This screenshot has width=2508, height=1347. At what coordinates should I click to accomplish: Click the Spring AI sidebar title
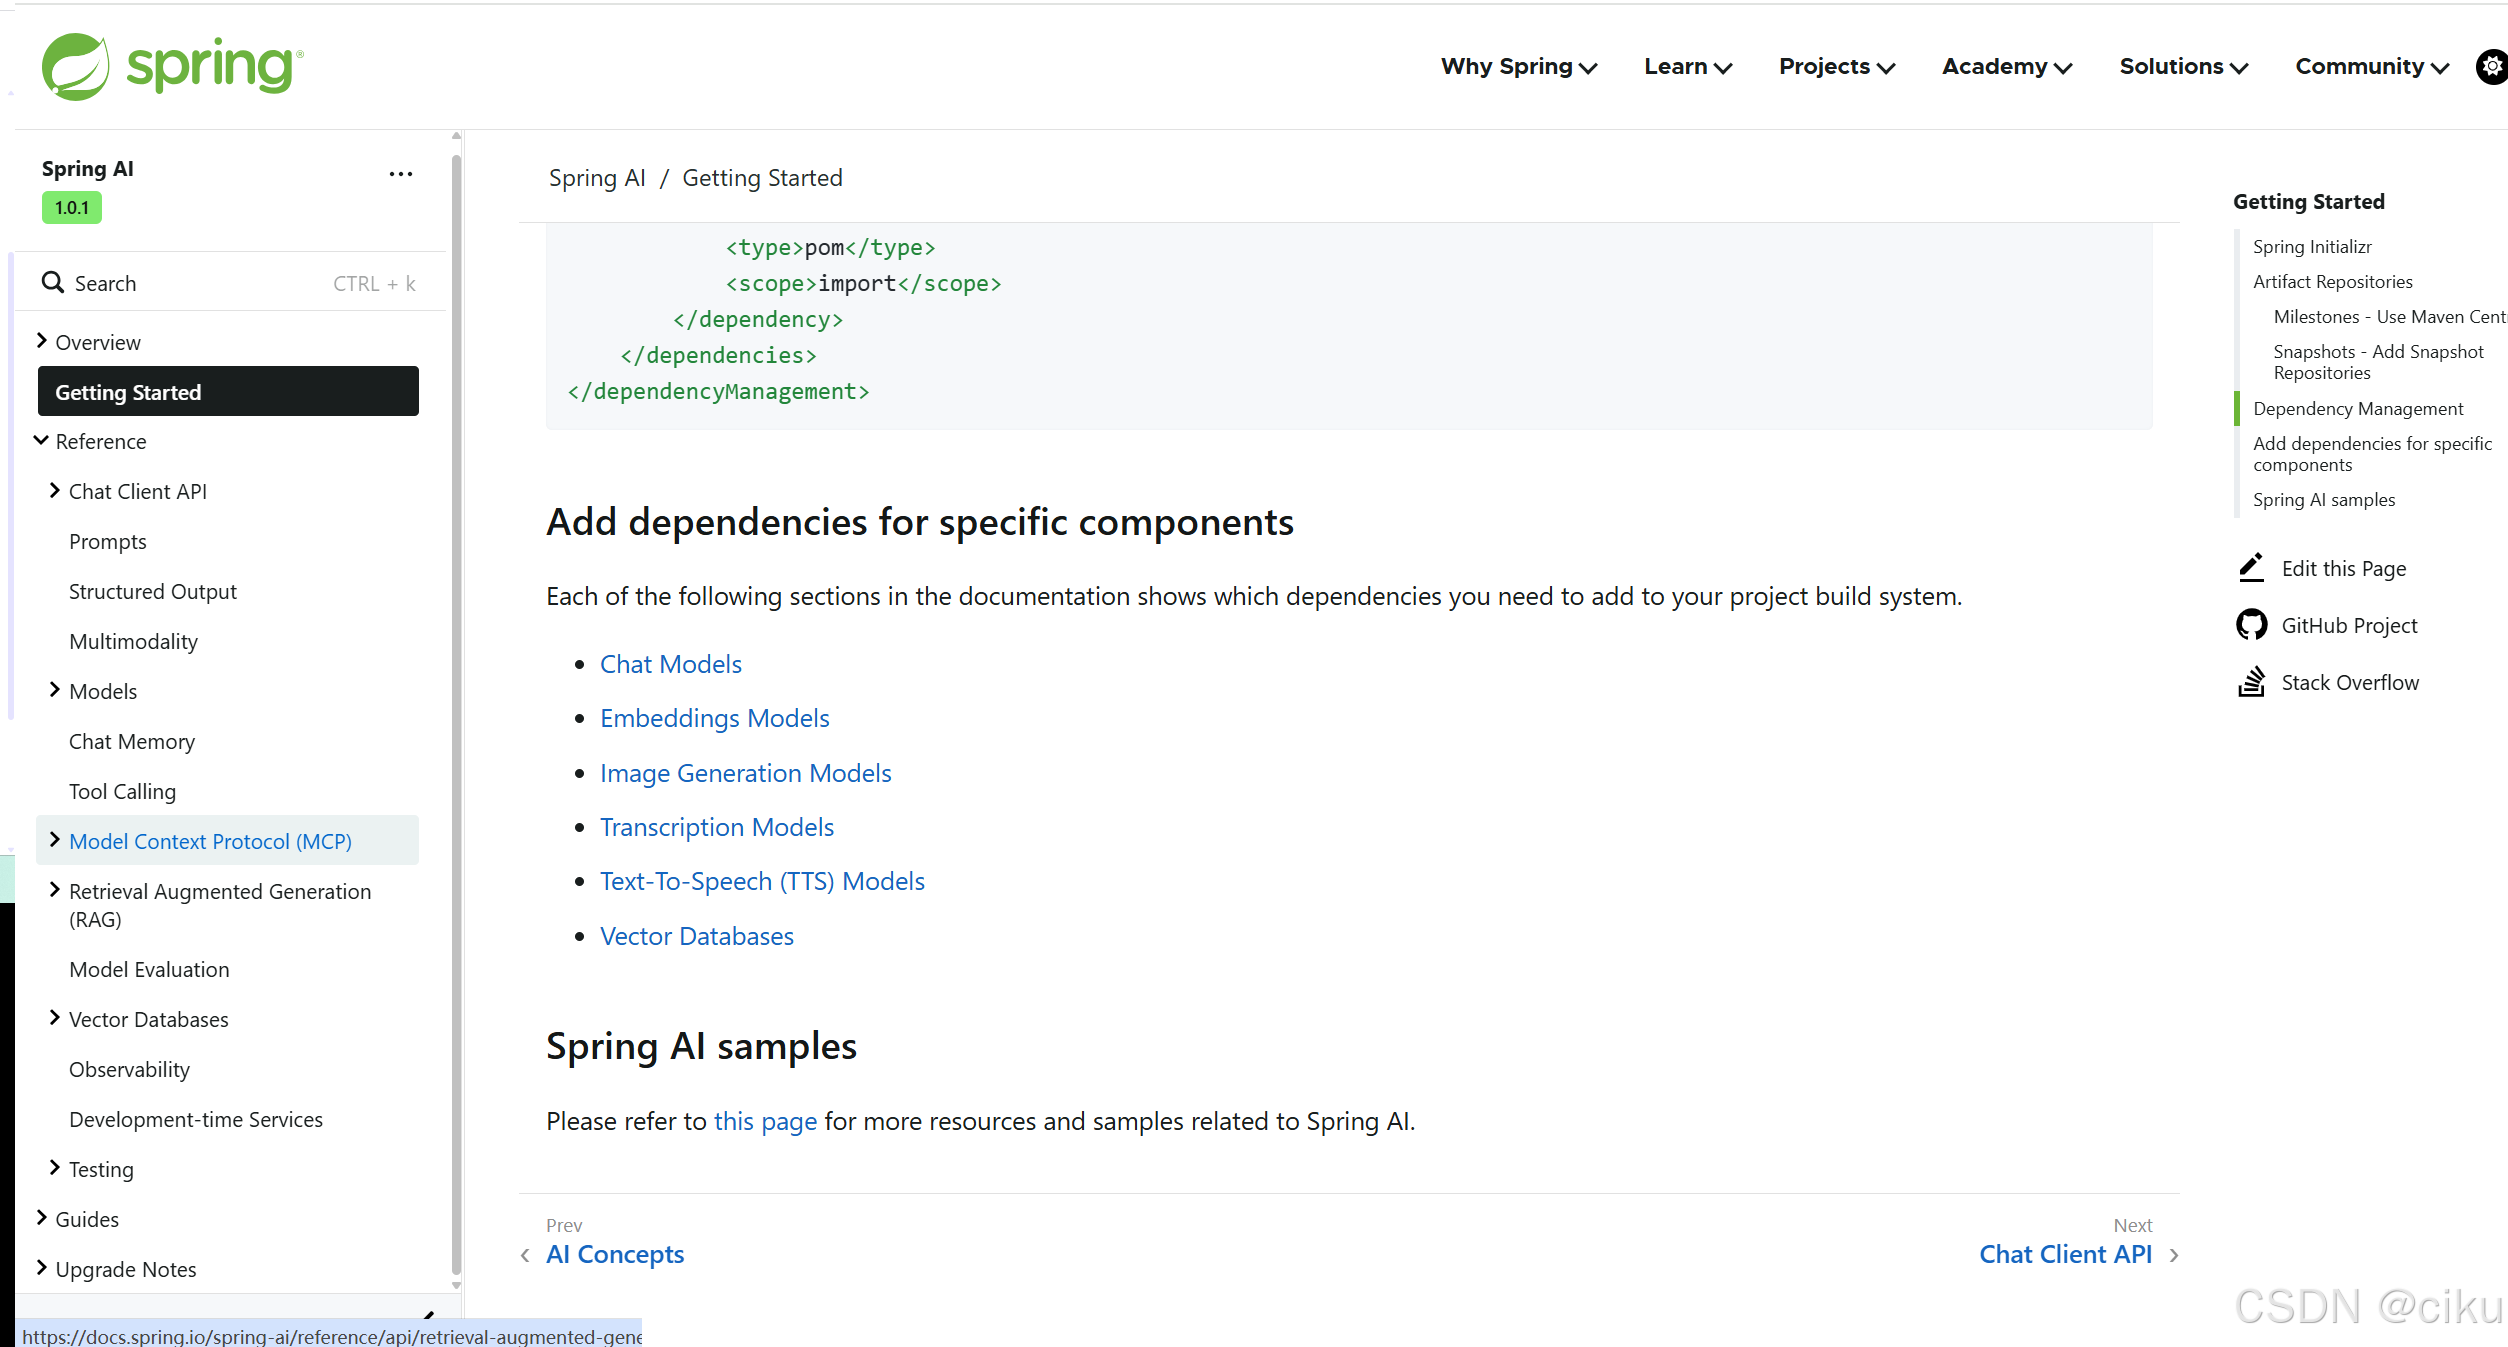tap(88, 168)
